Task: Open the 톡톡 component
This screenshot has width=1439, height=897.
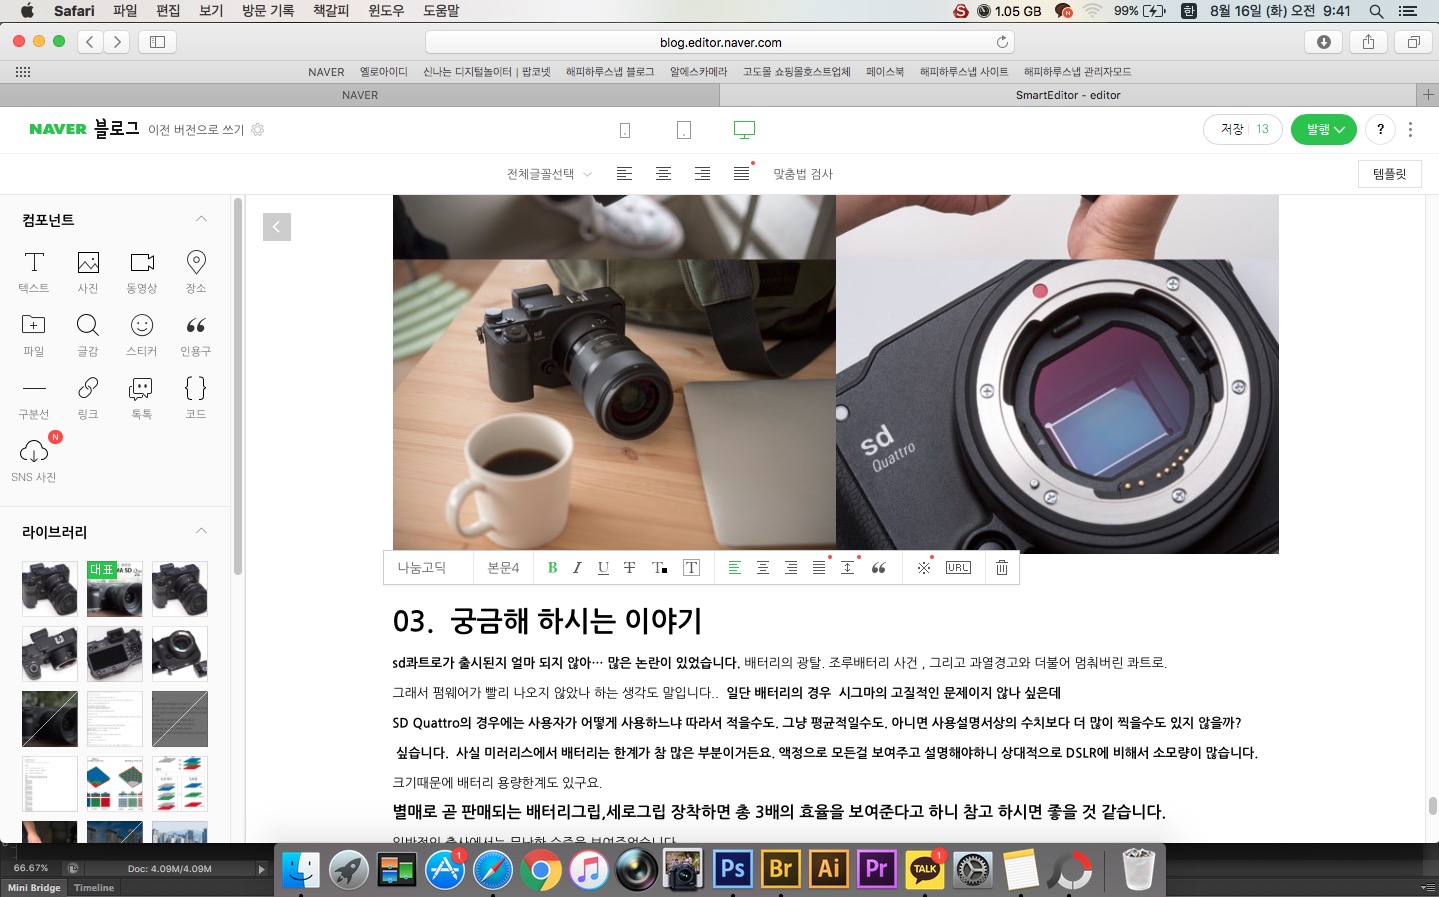Action: tap(142, 398)
